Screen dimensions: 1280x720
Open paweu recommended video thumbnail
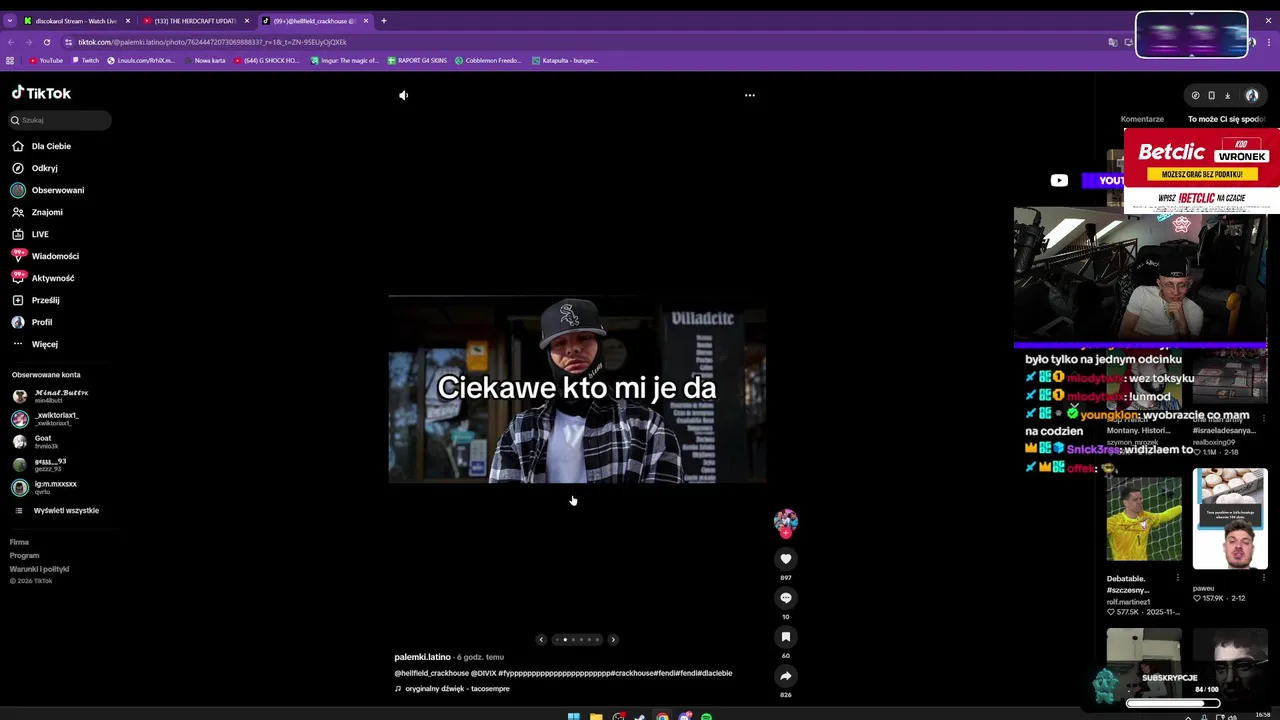pos(1230,519)
